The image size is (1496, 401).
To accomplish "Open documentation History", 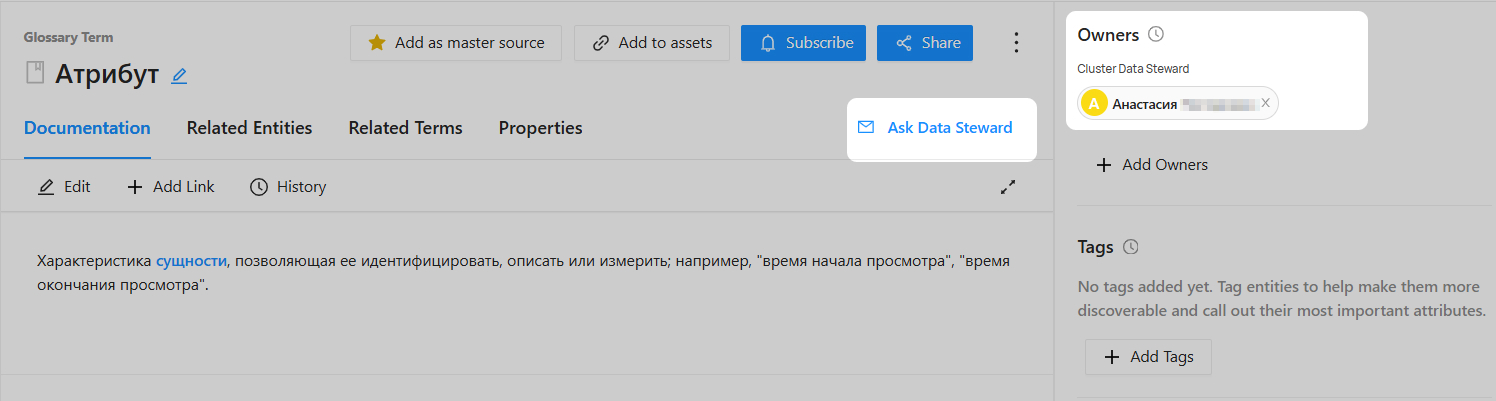I will [288, 187].
